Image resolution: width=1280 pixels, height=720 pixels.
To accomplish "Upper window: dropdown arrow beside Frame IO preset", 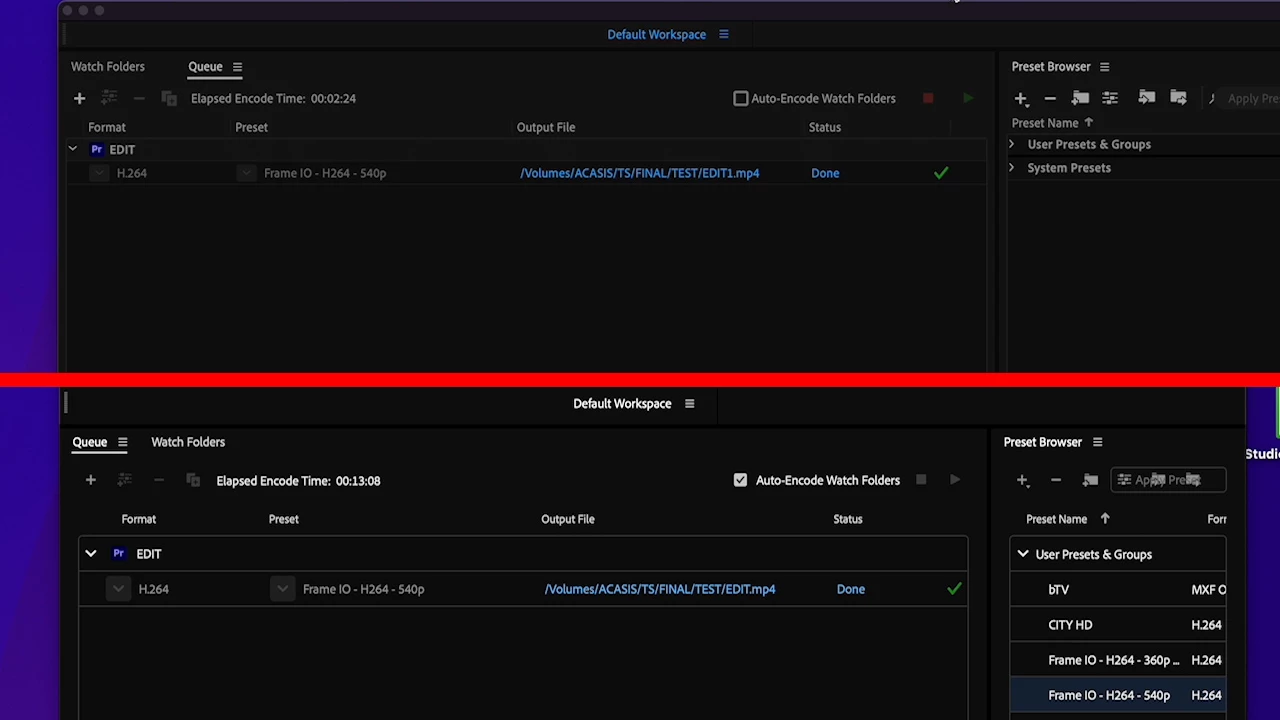I will click(x=246, y=173).
